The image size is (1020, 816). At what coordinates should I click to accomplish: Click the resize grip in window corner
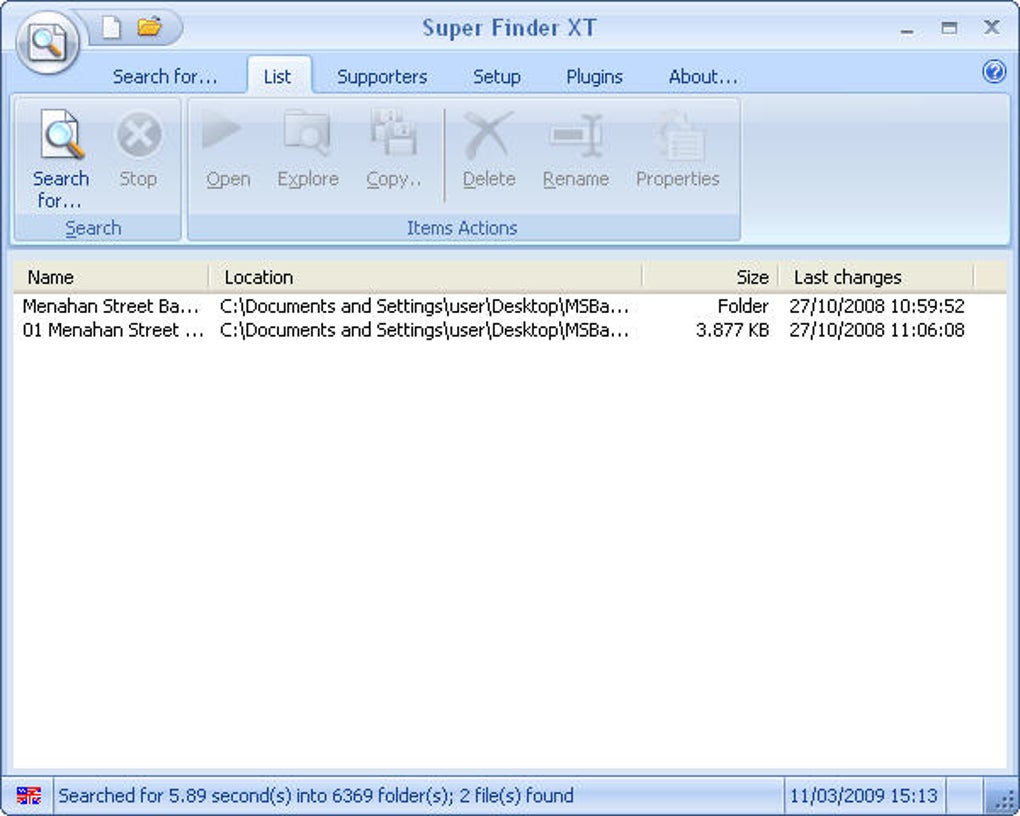tap(1004, 798)
